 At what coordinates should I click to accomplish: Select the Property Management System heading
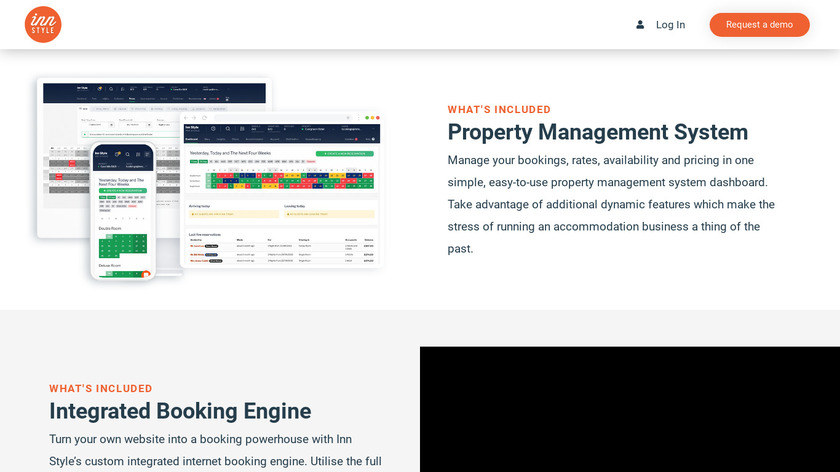pos(597,132)
